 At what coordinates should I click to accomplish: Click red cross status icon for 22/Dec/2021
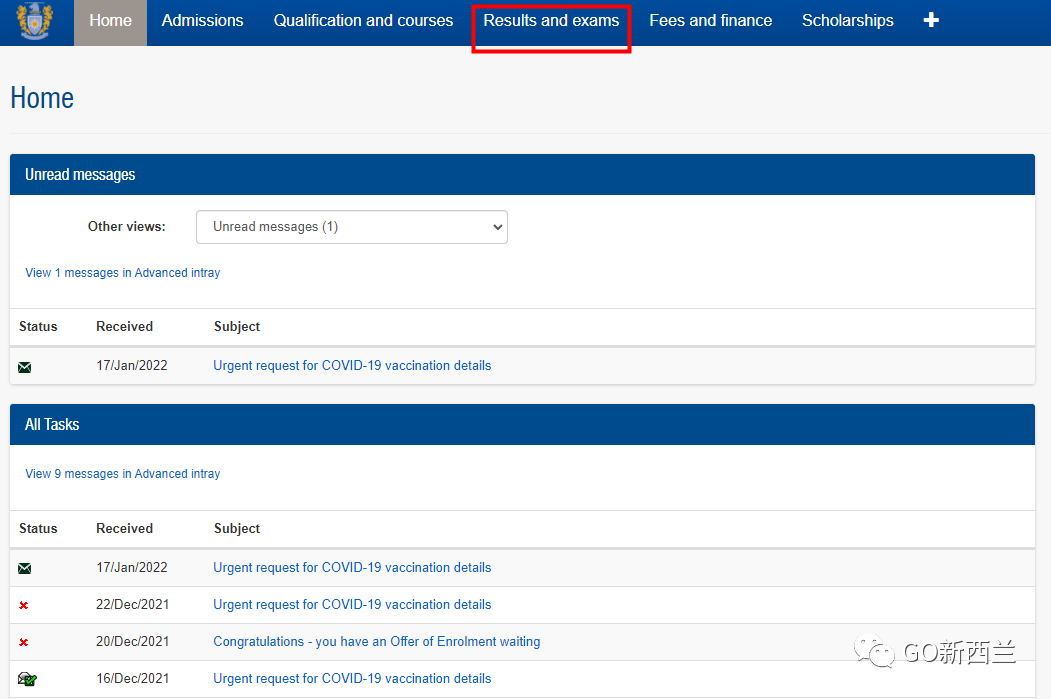(x=23, y=605)
